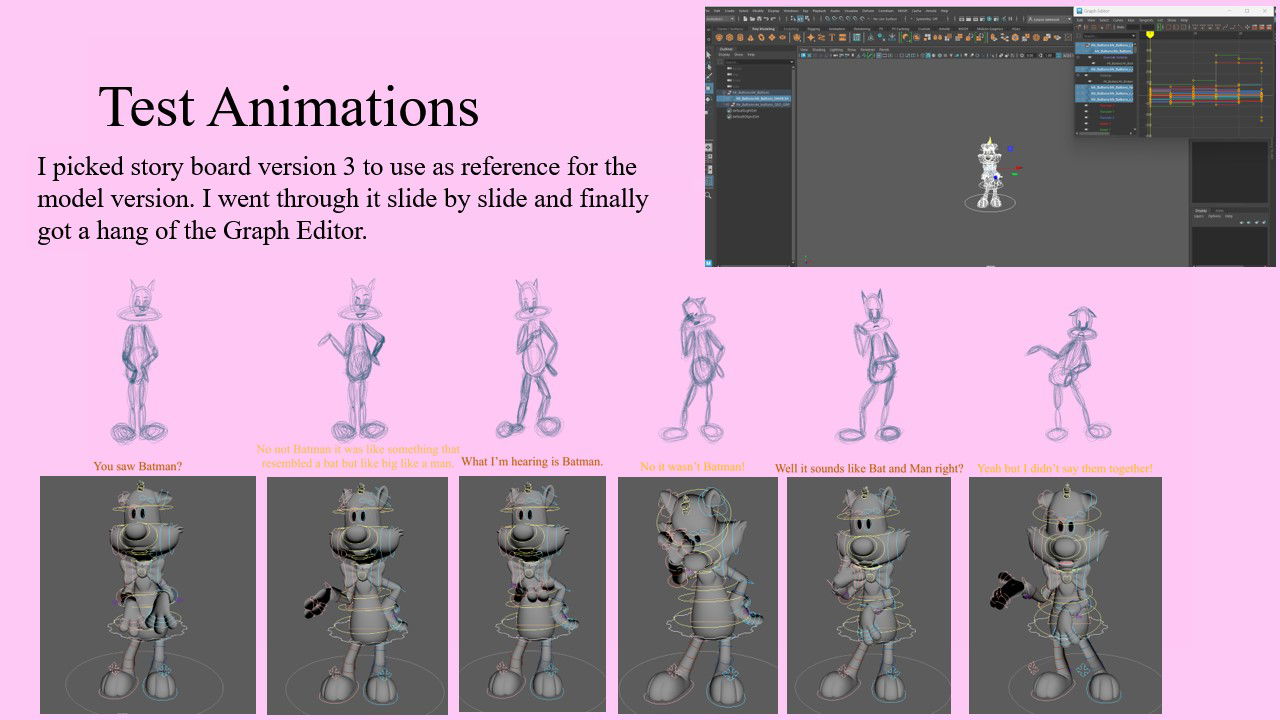Click the account sign-in button
Screen dimensions: 1280x720
click(1044, 19)
